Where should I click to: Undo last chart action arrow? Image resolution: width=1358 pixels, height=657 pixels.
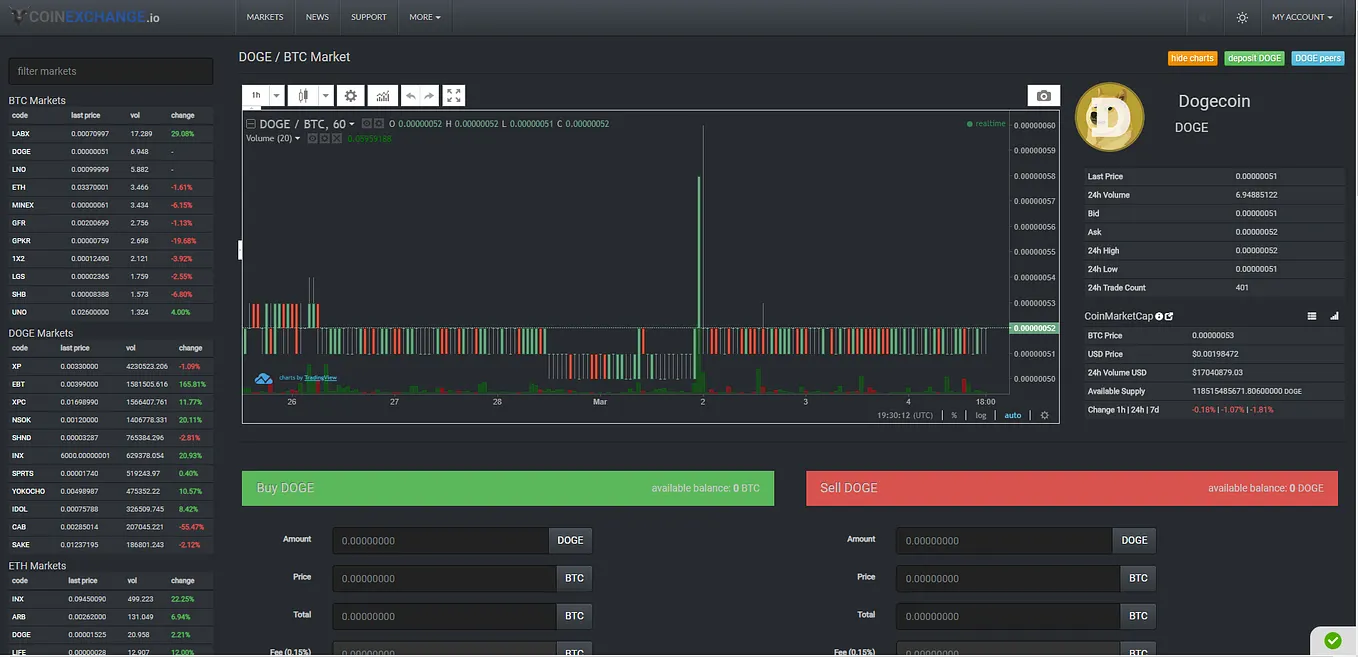coord(410,95)
